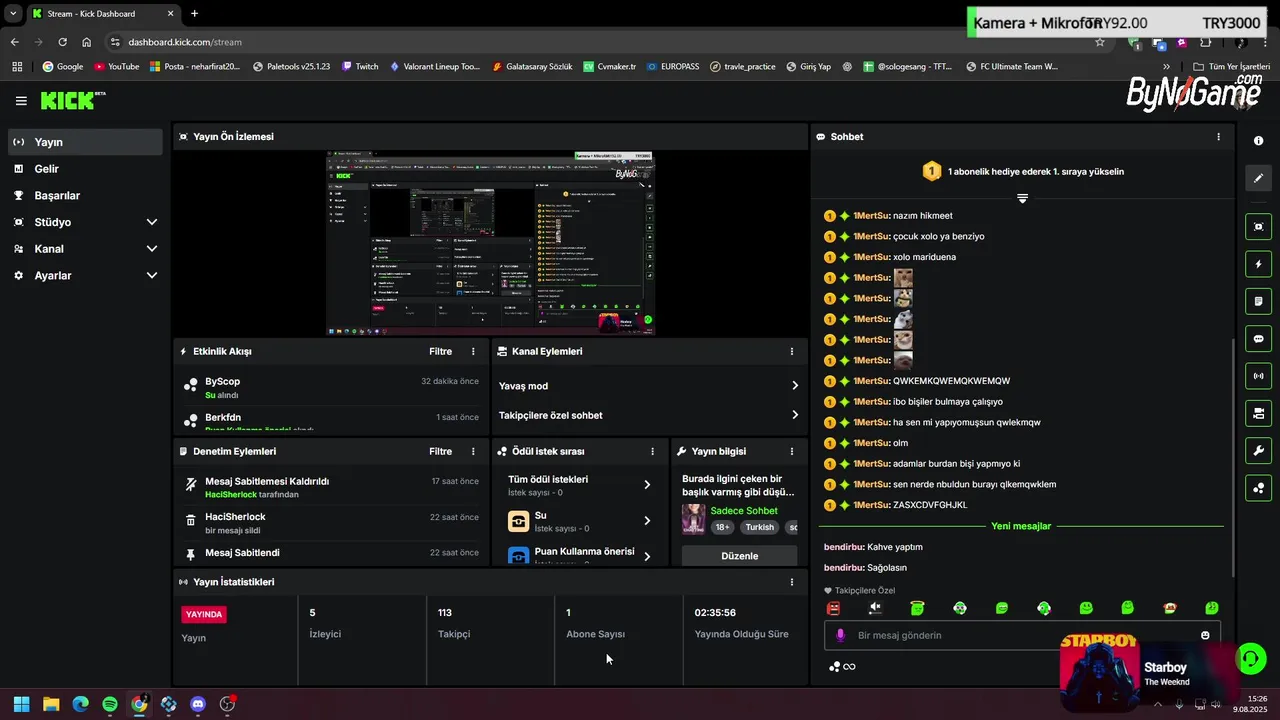Toggle the lightning activity feed panel icon
Image resolution: width=1280 pixels, height=720 pixels.
[1259, 265]
